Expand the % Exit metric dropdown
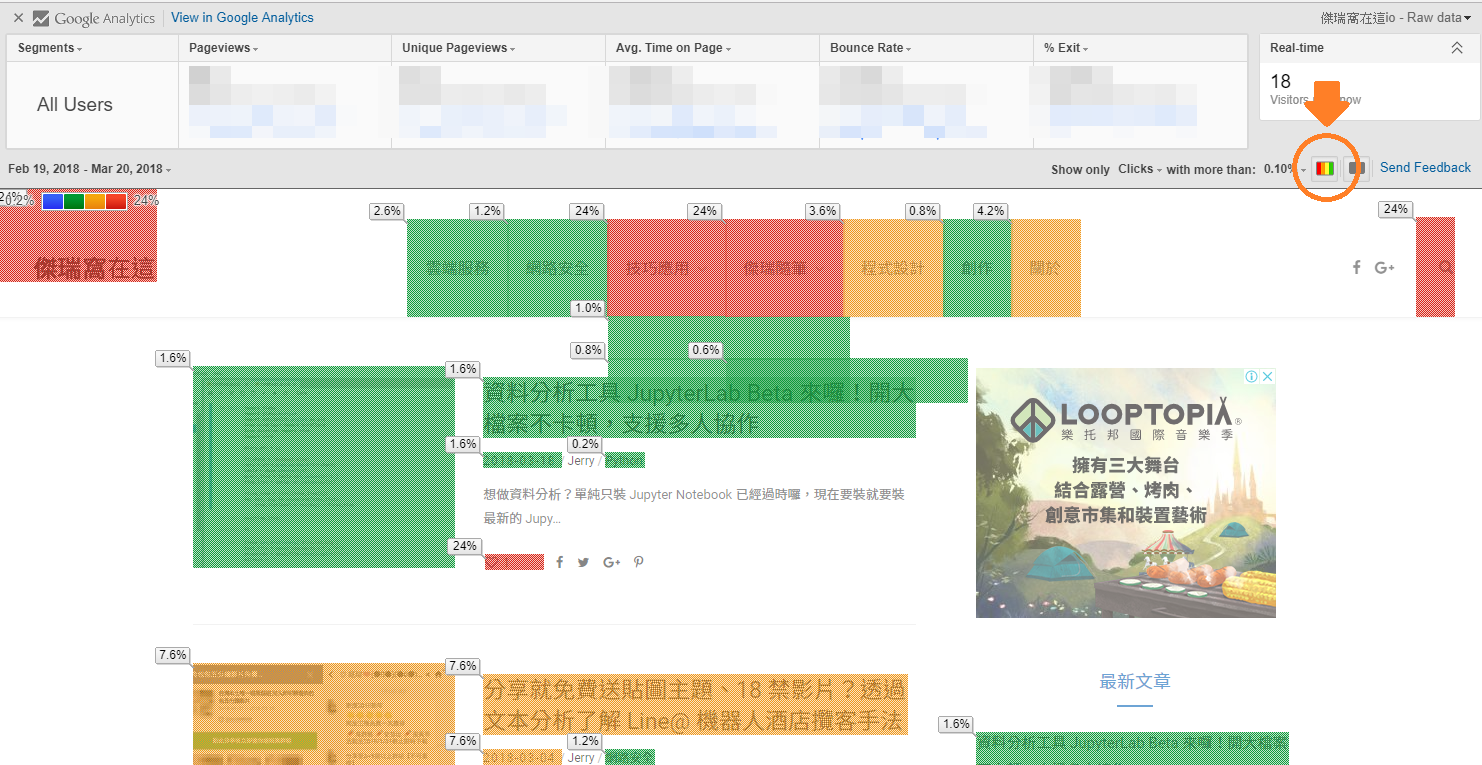Viewport: 1482px width, 765px height. pyautogui.click(x=1066, y=48)
